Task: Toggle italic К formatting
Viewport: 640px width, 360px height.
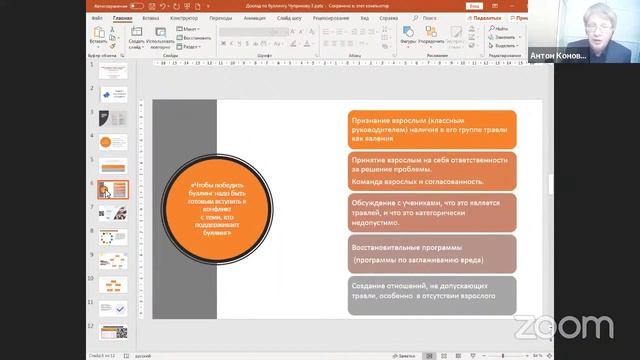Action: click(x=231, y=44)
